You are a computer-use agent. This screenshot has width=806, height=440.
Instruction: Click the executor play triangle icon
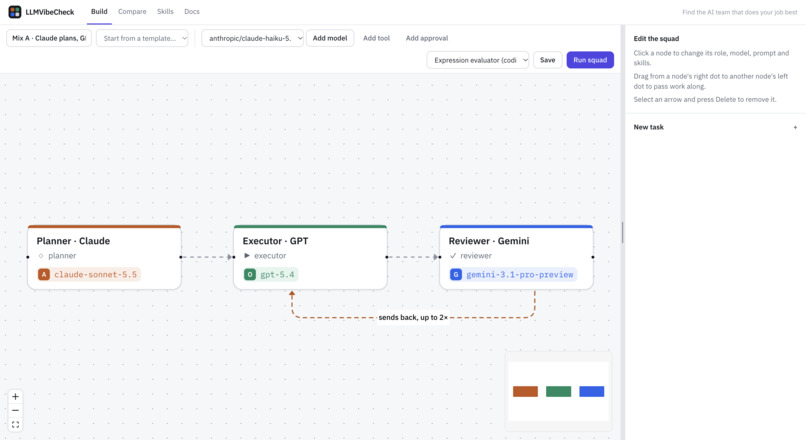pos(247,255)
